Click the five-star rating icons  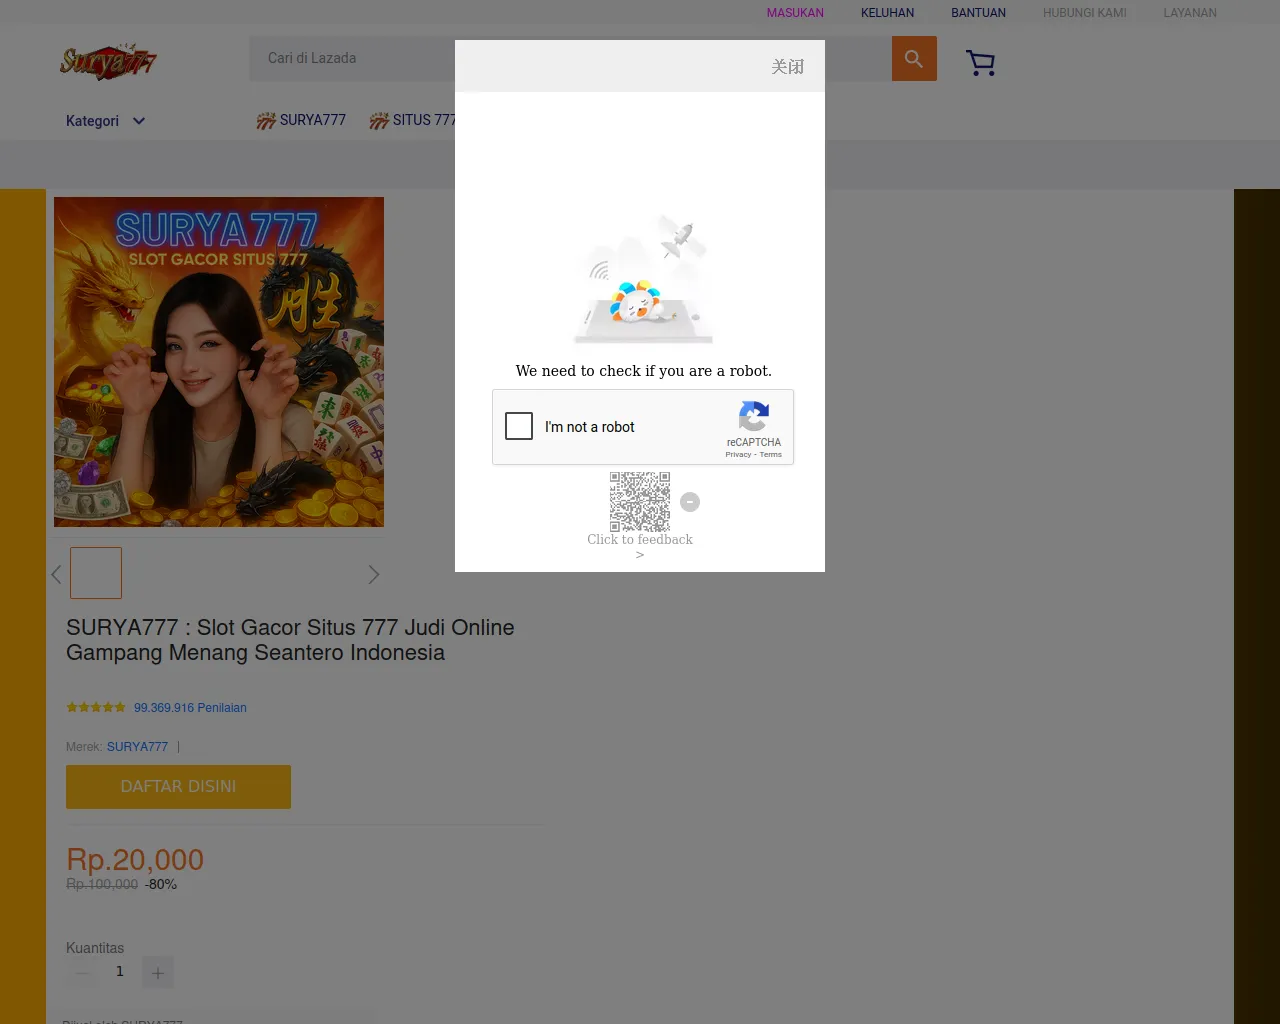click(x=96, y=707)
